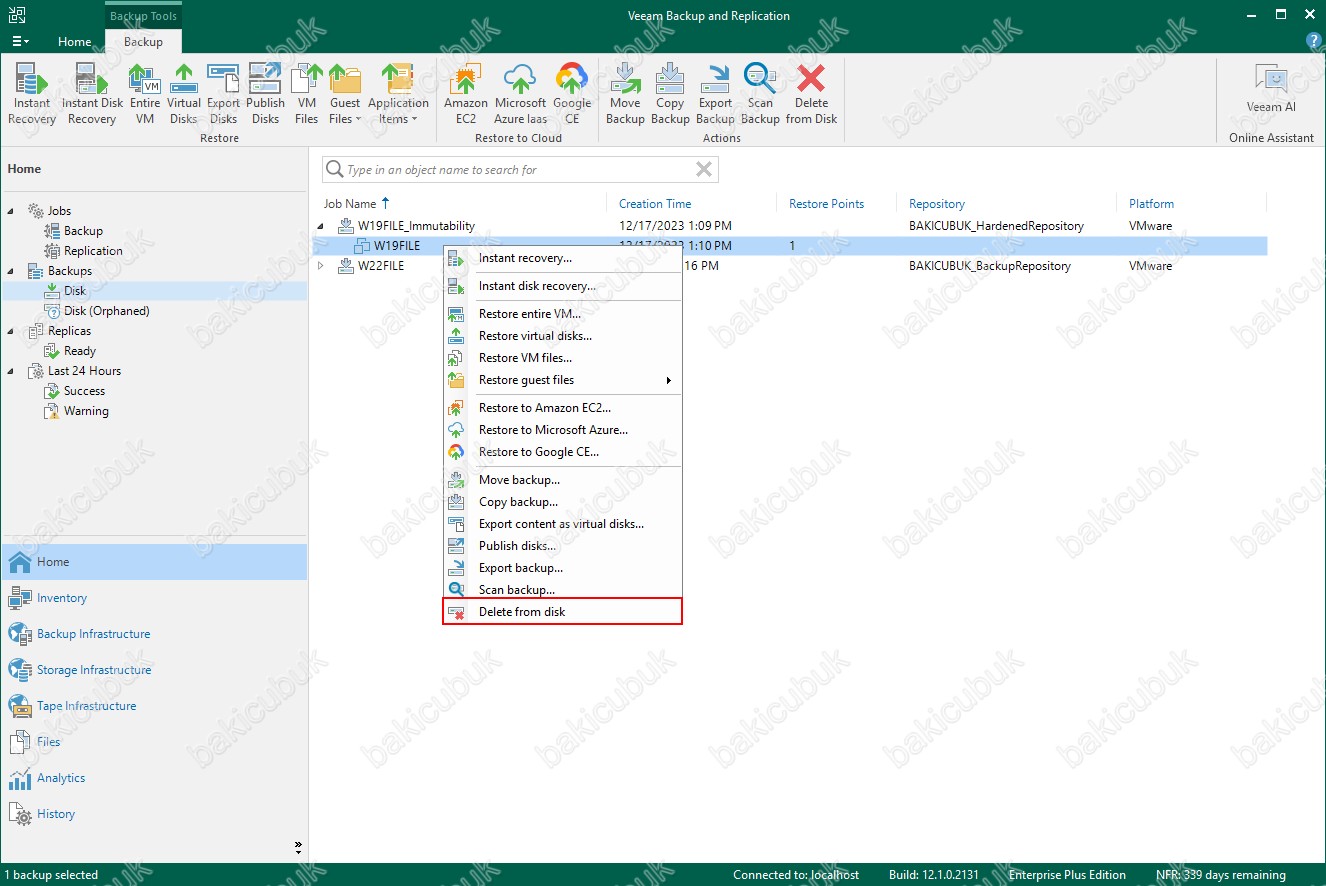Switch to the Backup ribbon tab
Viewport: 1326px width, 886px height.
coord(143,42)
